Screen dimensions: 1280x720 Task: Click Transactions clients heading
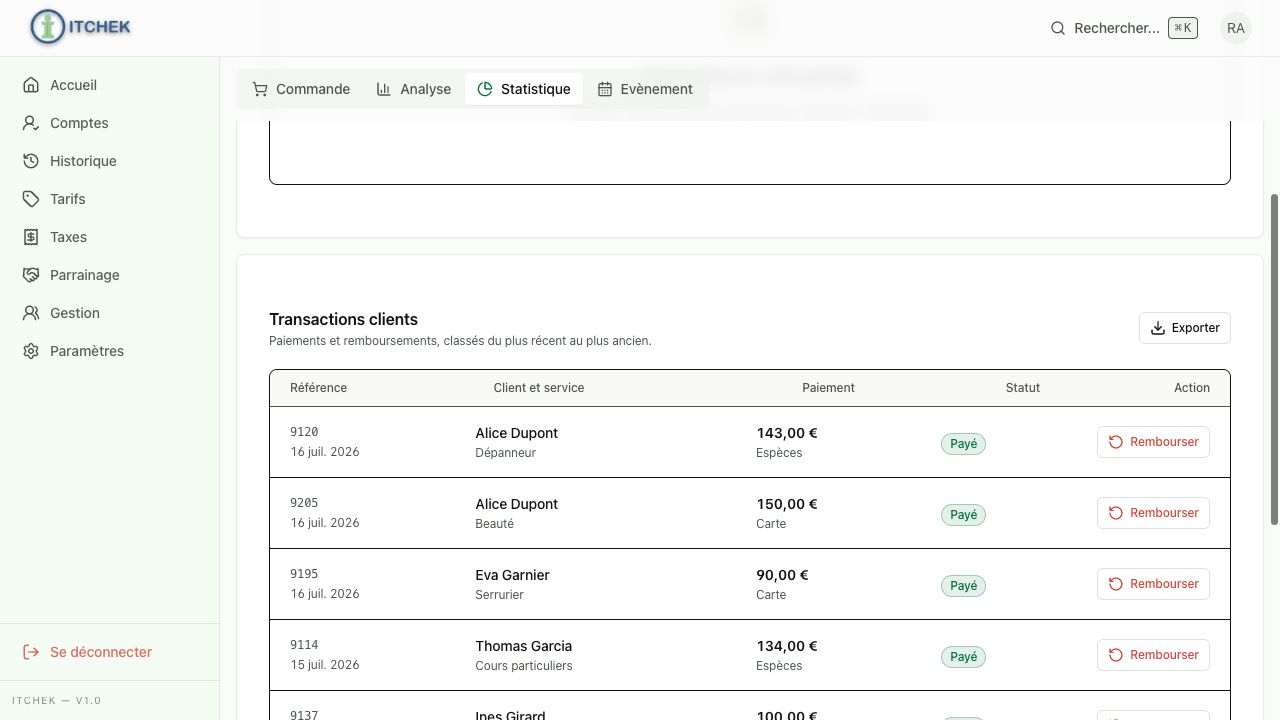pos(343,319)
